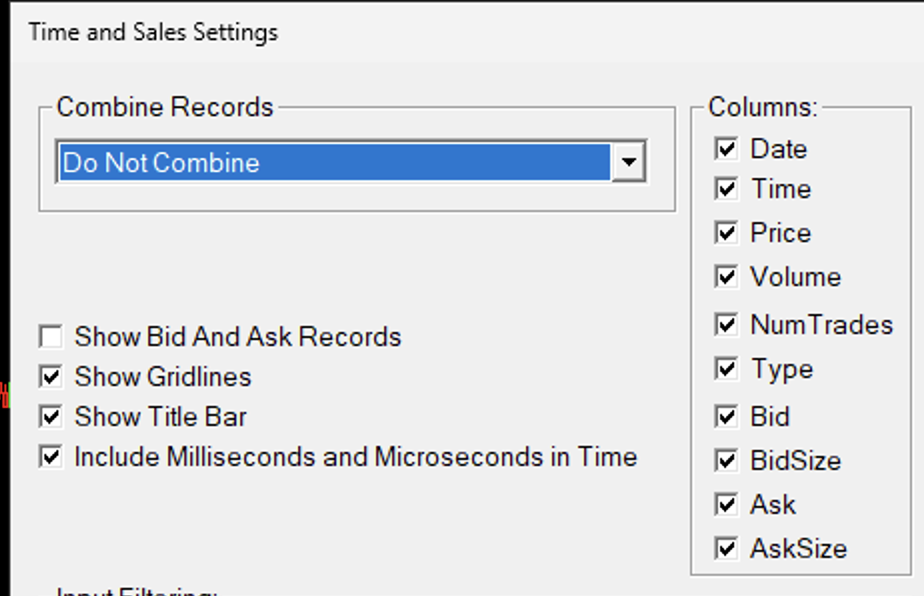Toggle the BidSize column checkbox
The image size is (924, 596).
tap(727, 461)
